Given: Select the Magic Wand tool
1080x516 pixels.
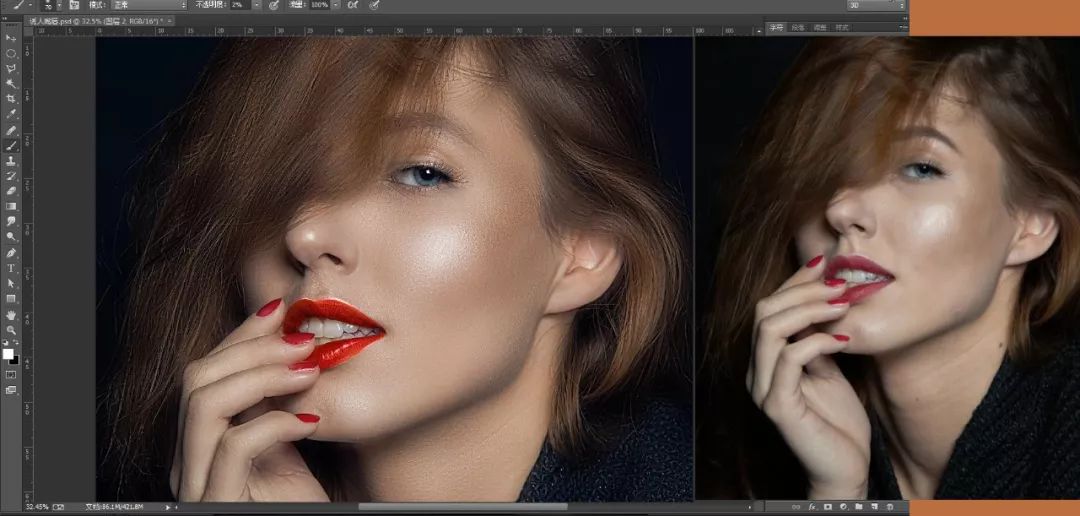Looking at the screenshot, I should click(x=10, y=84).
